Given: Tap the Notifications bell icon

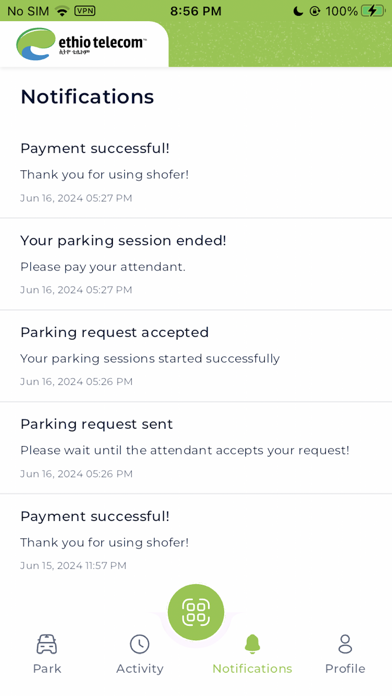Looking at the screenshot, I should point(252,644).
